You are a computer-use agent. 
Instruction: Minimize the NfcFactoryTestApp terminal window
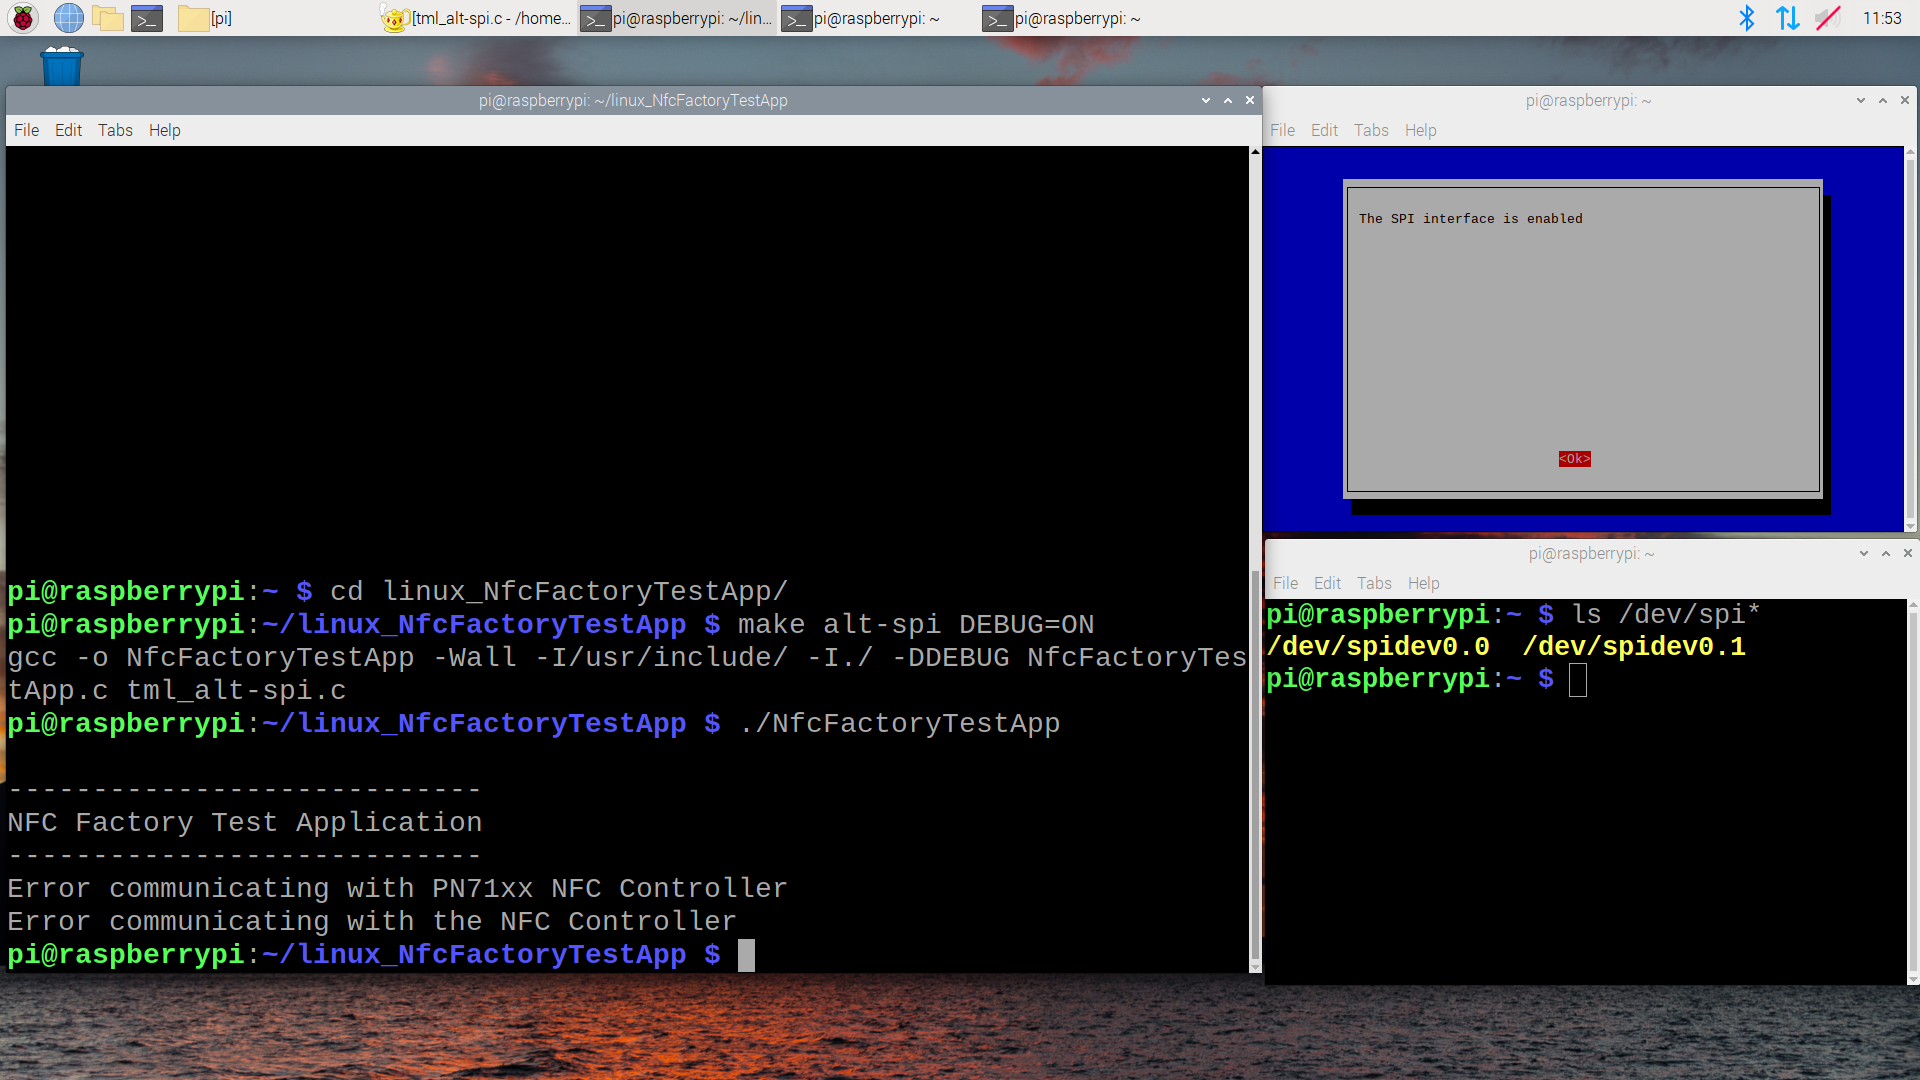tap(1205, 100)
